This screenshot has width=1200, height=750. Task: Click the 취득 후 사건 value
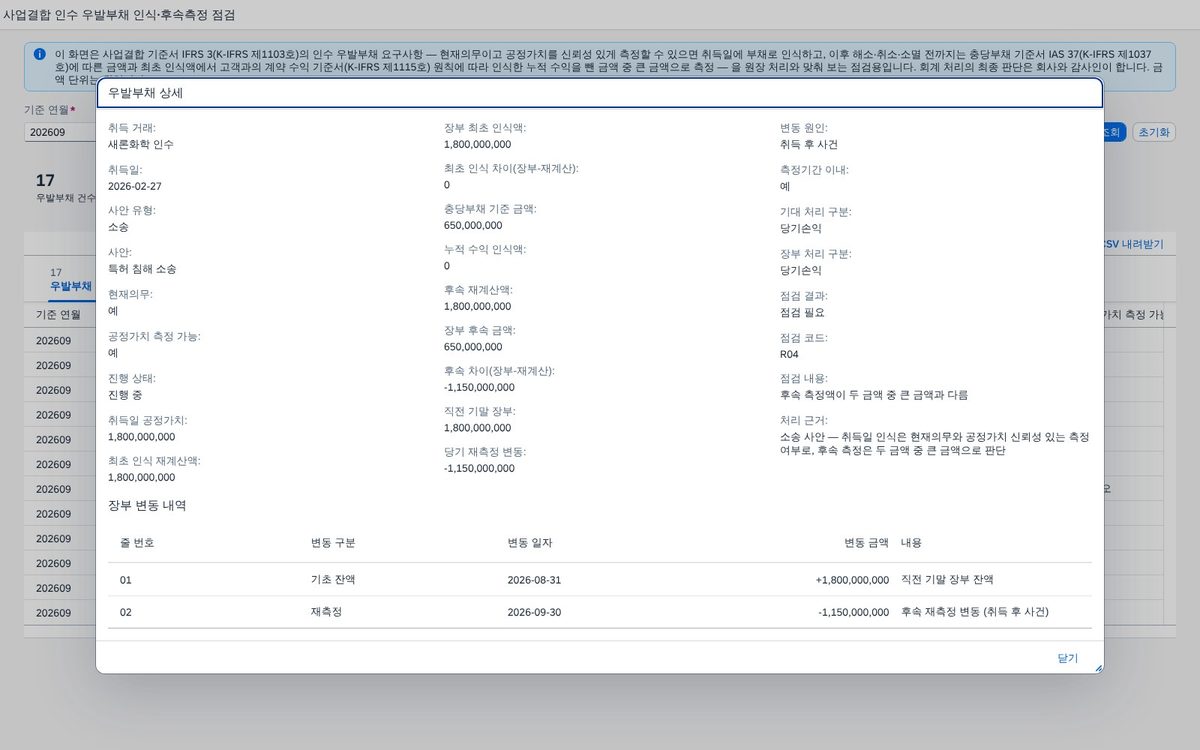pyautogui.click(x=809, y=144)
